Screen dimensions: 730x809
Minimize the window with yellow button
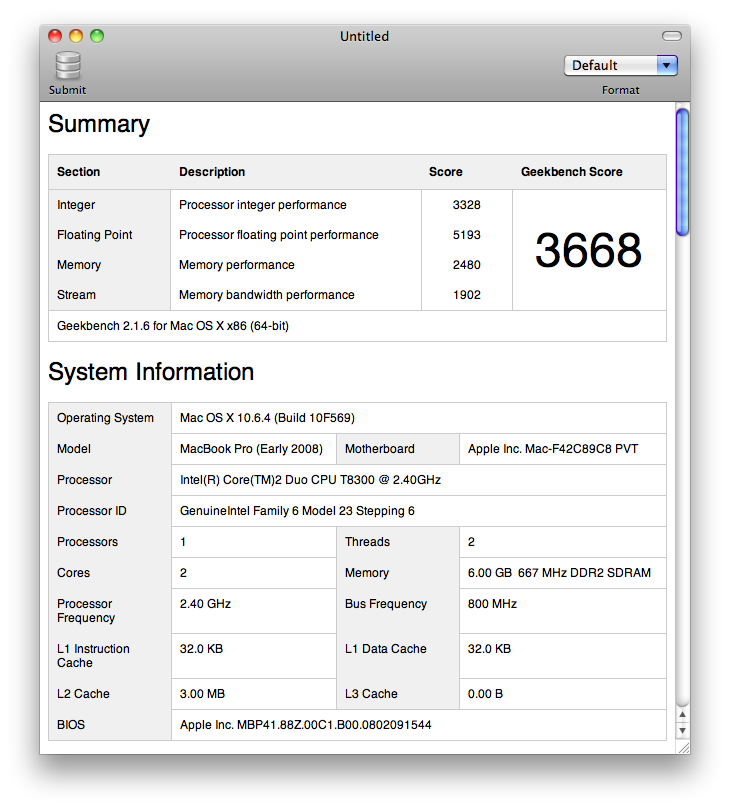coord(76,36)
